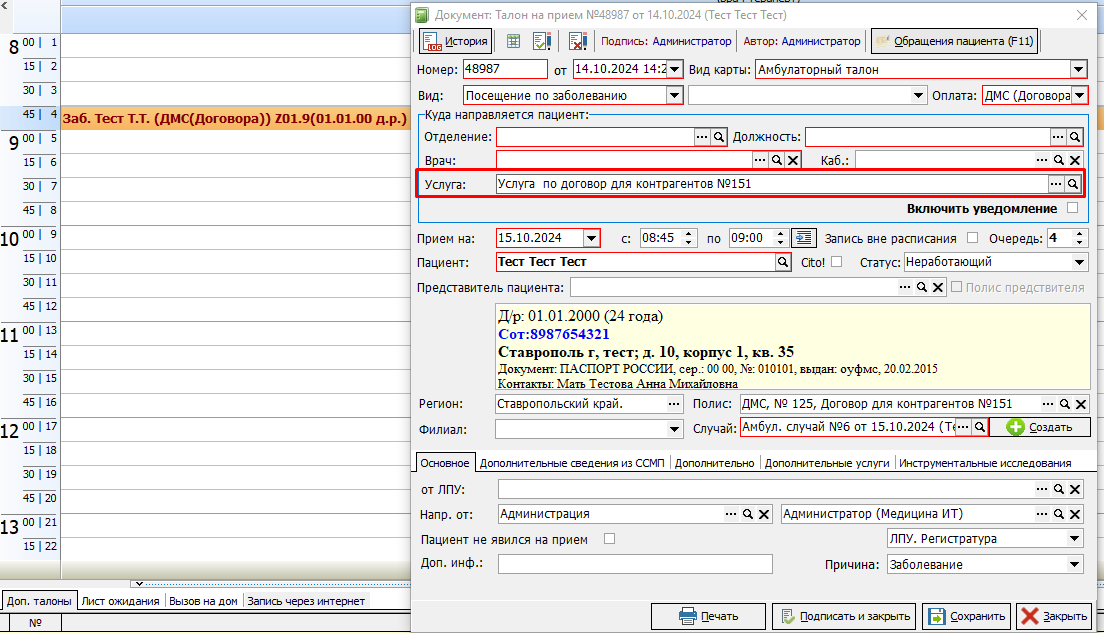Image resolution: width=1104 pixels, height=633 pixels.
Task: Click the checklist icon with green checkmark
Action: pyautogui.click(x=542, y=41)
